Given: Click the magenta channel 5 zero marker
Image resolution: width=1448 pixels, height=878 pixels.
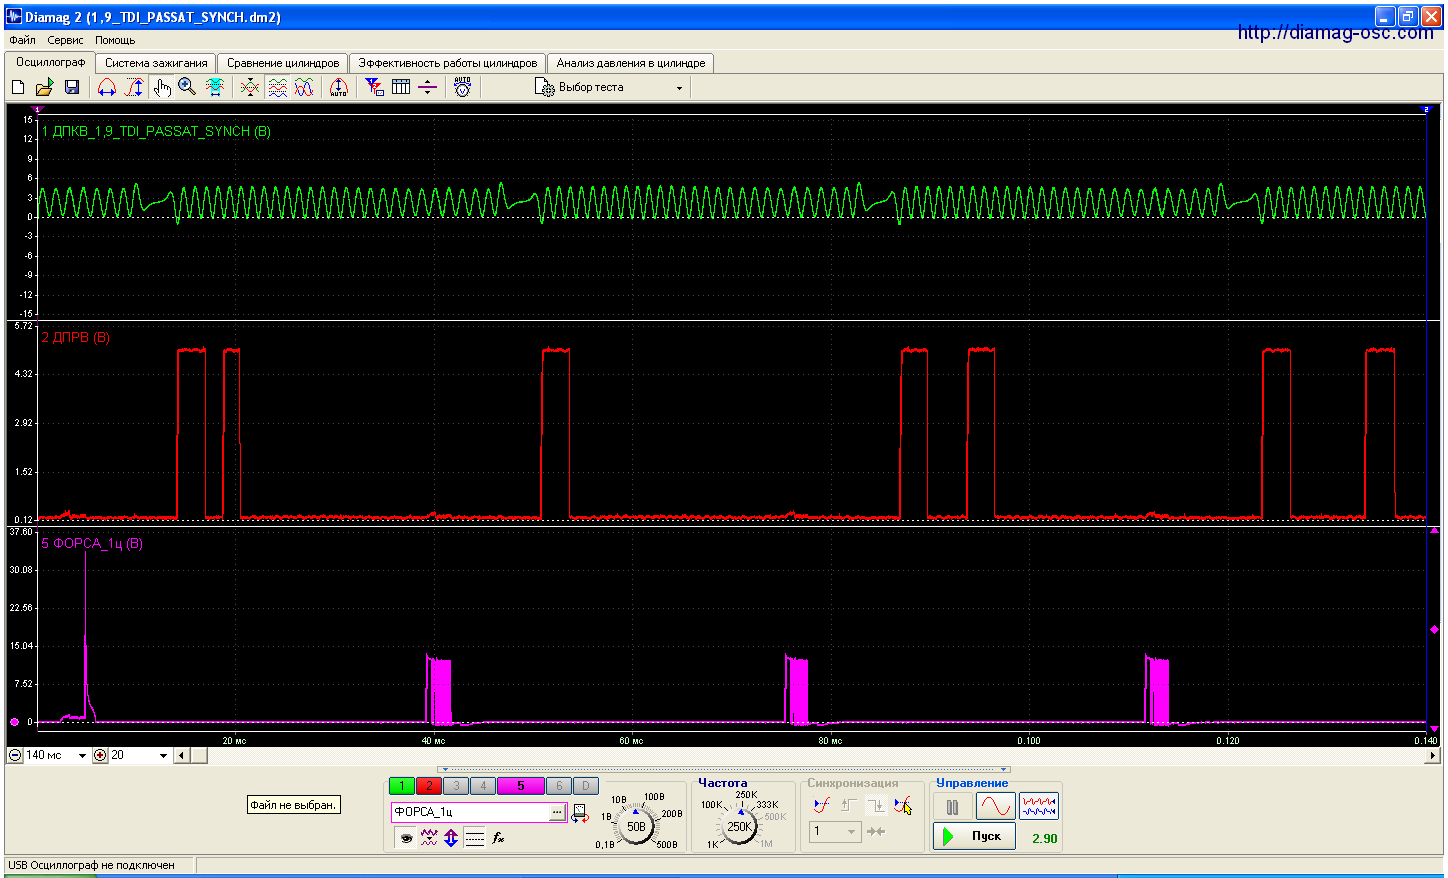Looking at the screenshot, I should pos(14,722).
